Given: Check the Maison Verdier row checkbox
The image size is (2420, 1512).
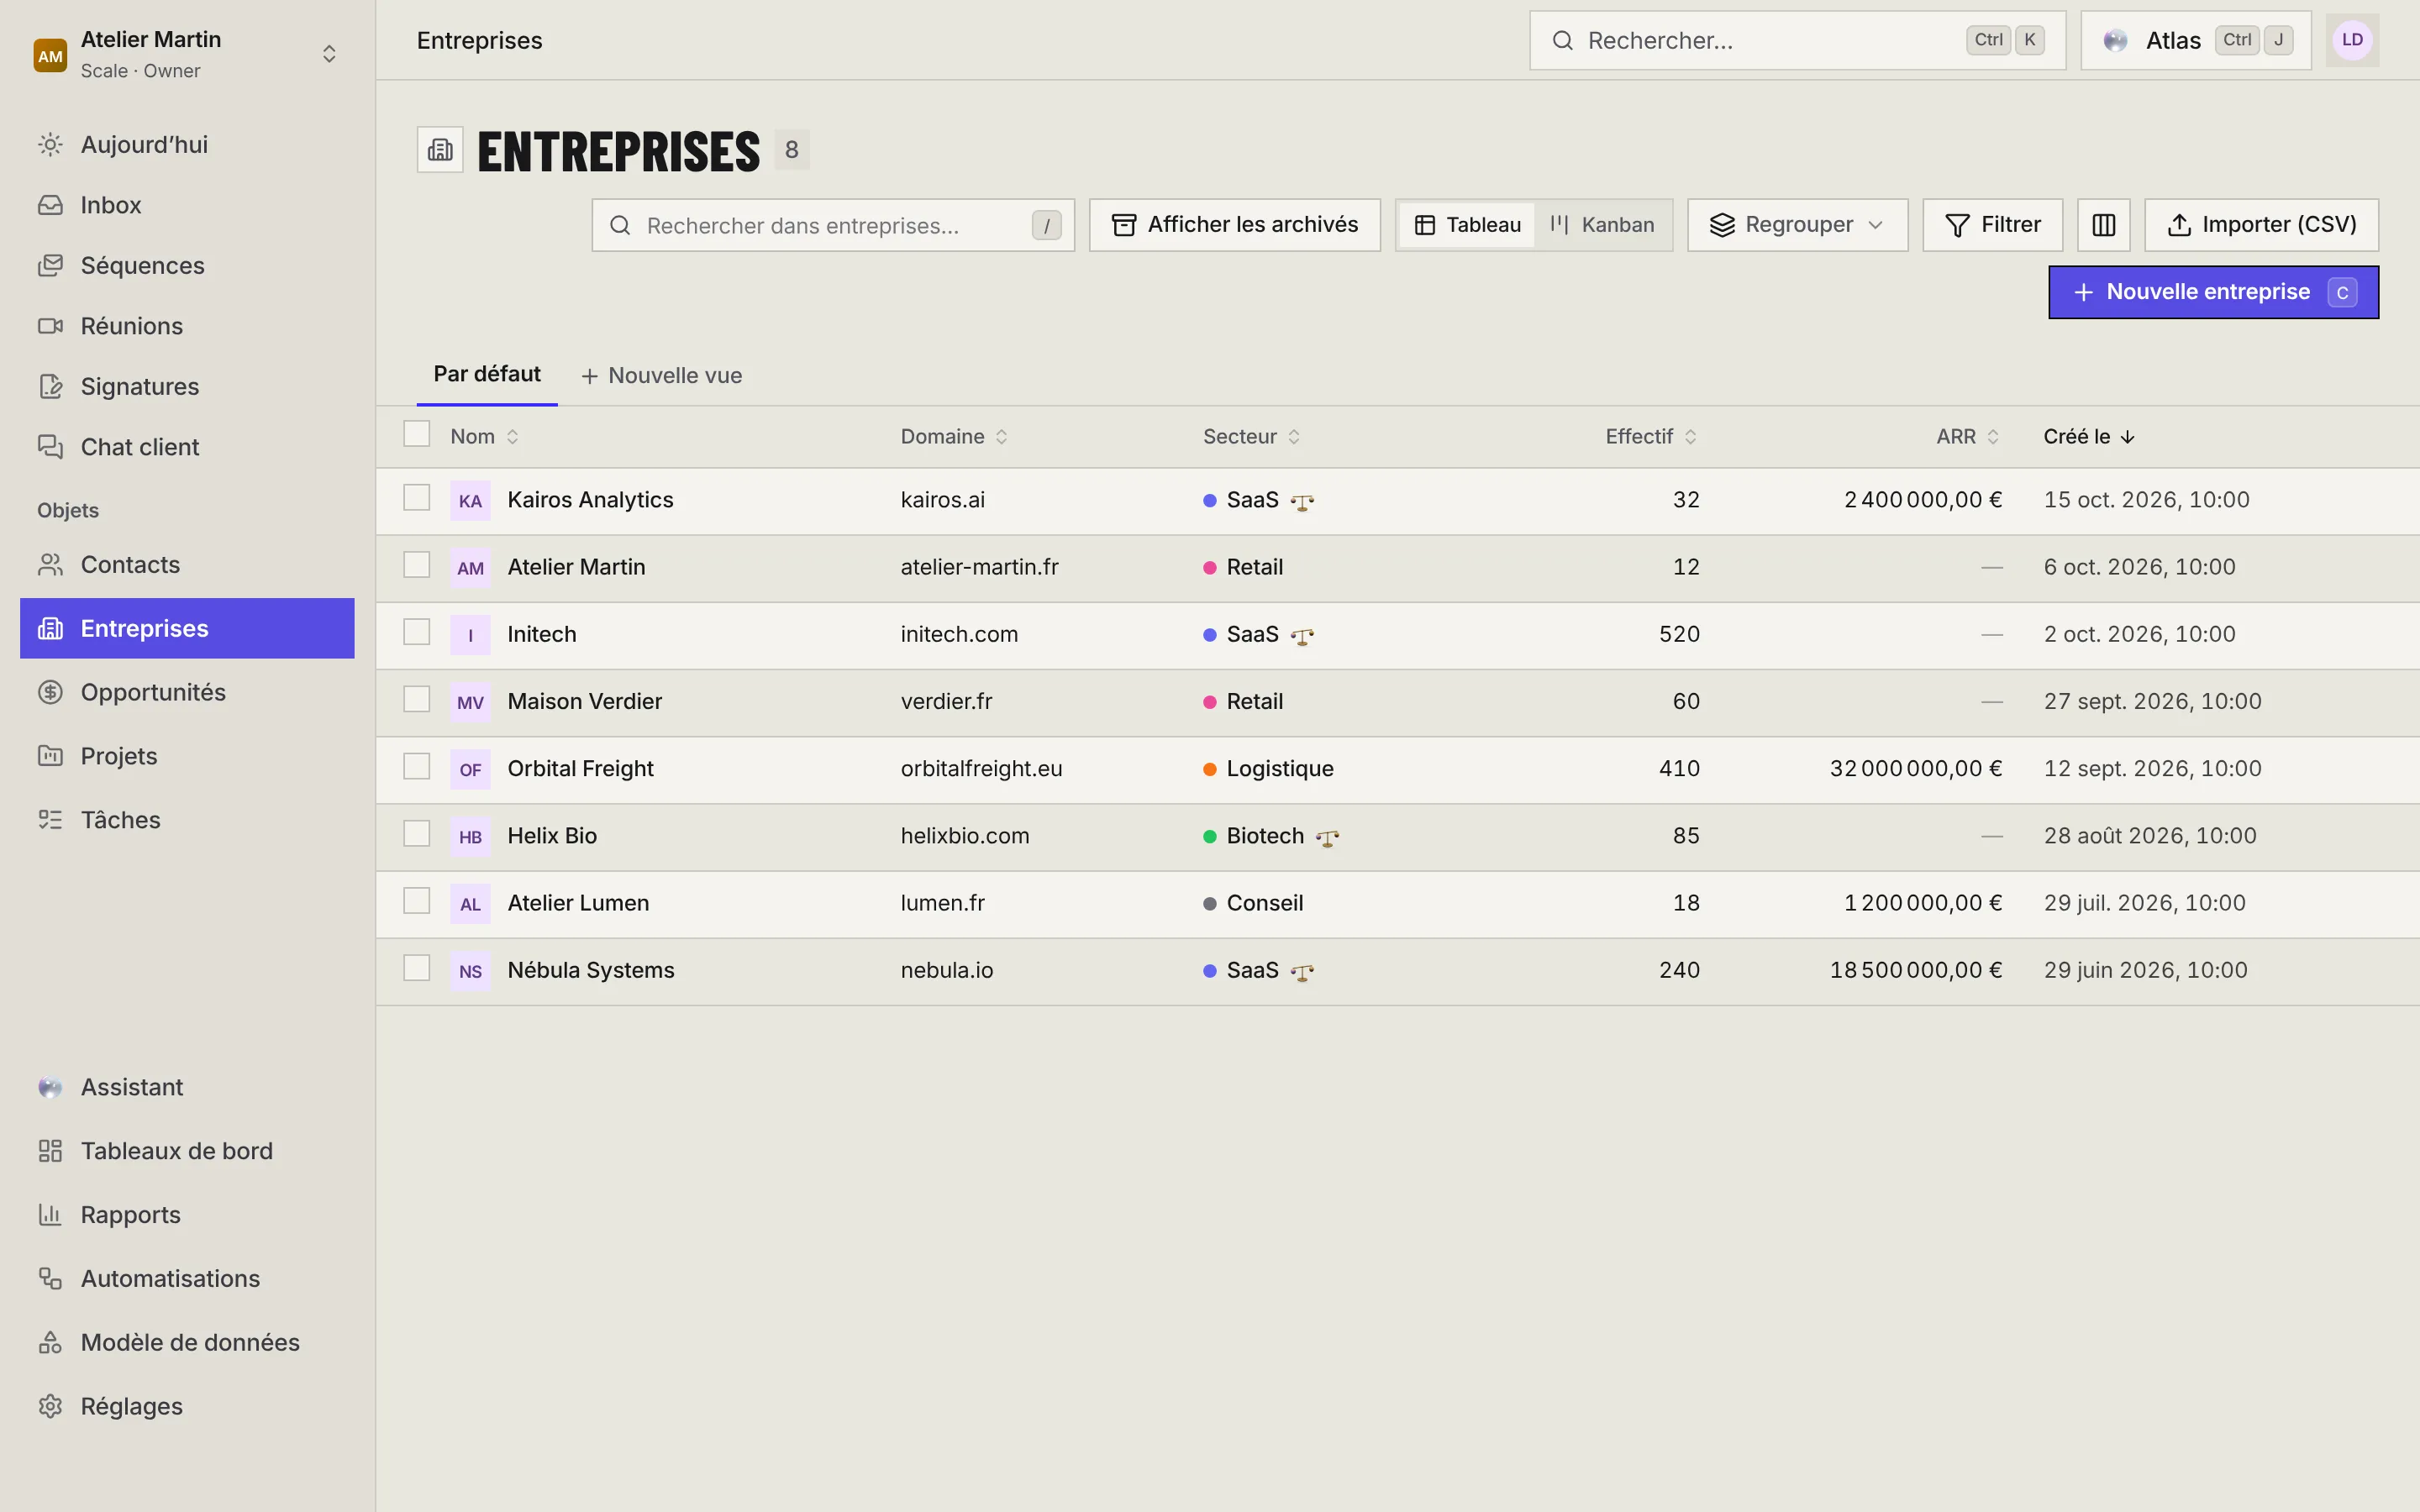Looking at the screenshot, I should point(416,699).
